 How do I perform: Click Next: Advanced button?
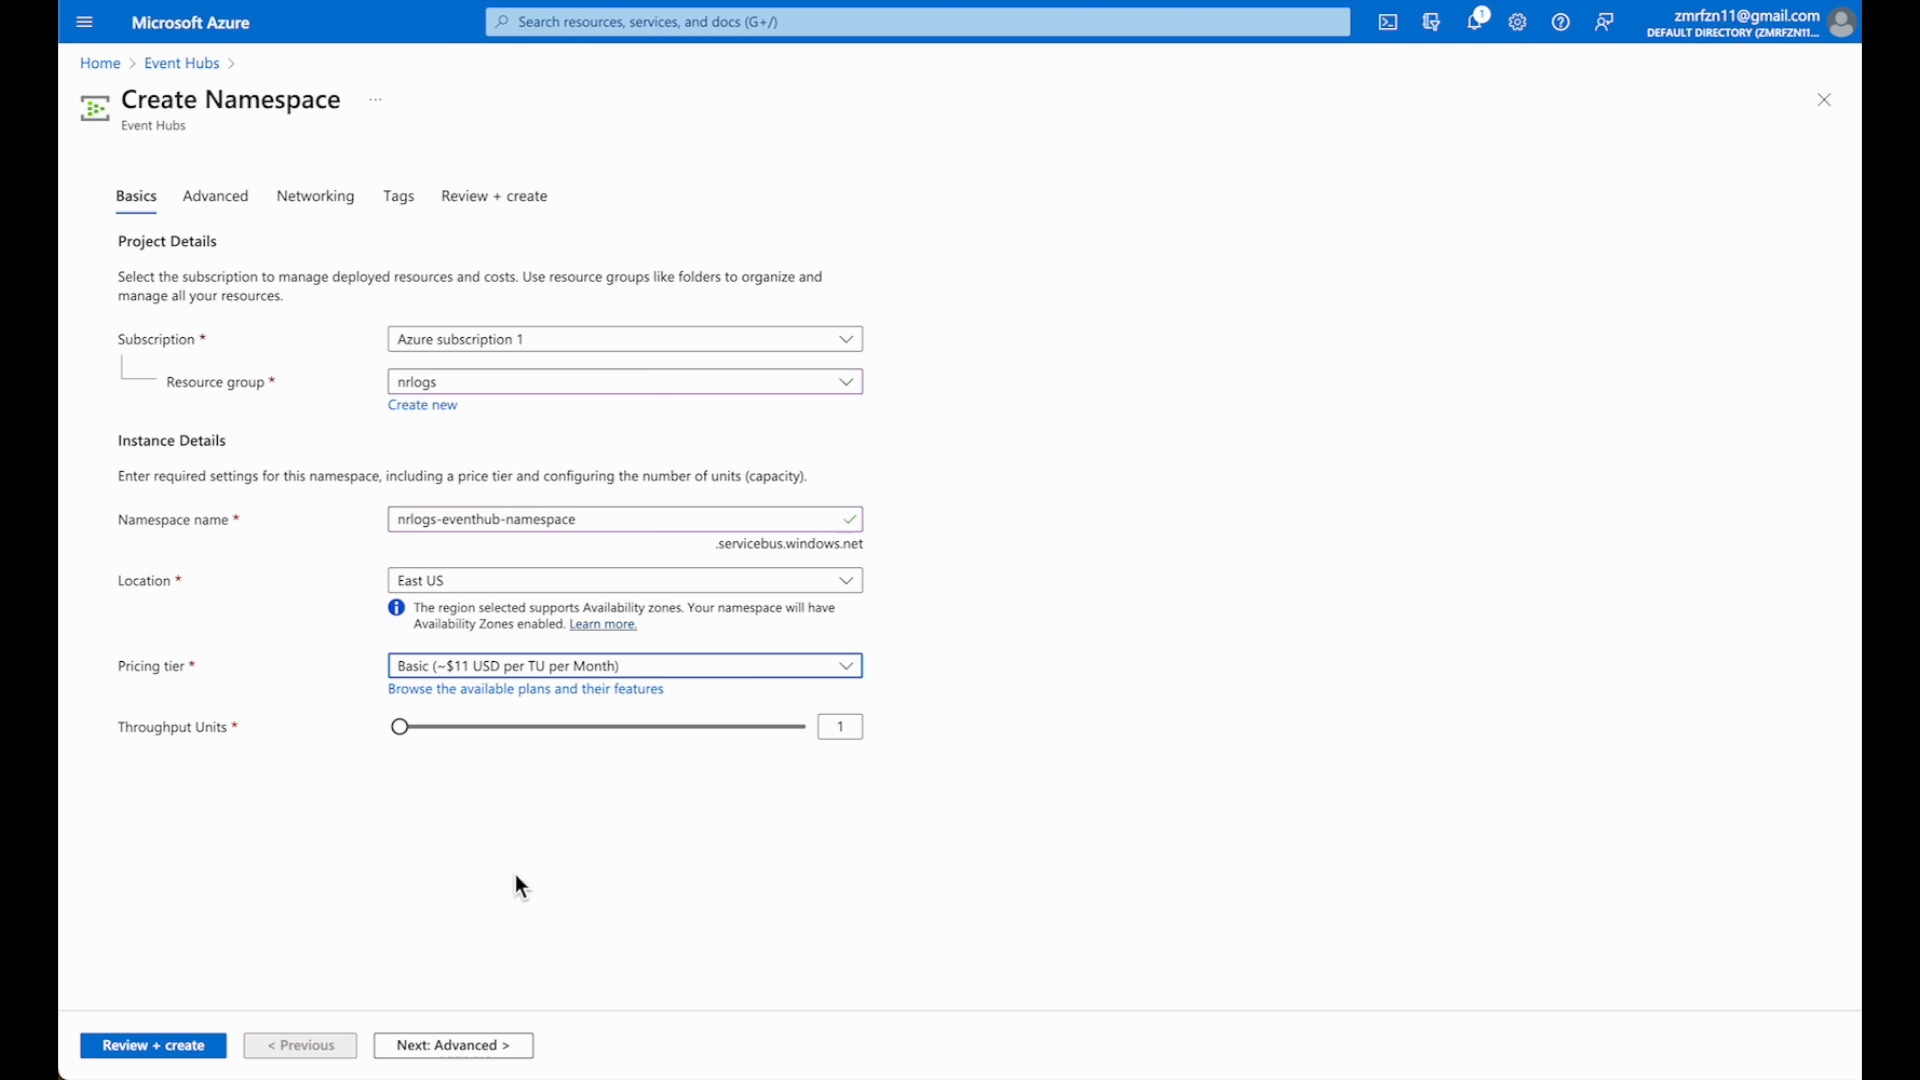pyautogui.click(x=453, y=1046)
